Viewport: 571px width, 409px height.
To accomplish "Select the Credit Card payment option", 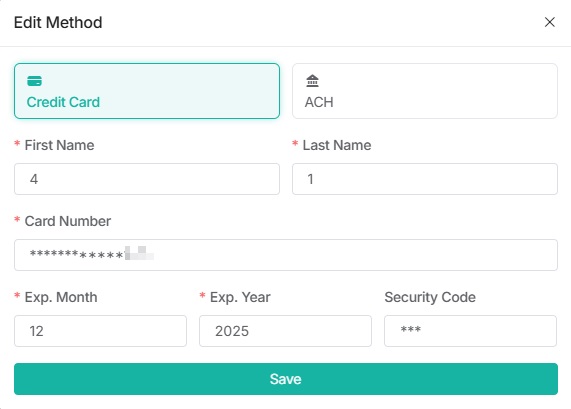I will pyautogui.click(x=147, y=91).
